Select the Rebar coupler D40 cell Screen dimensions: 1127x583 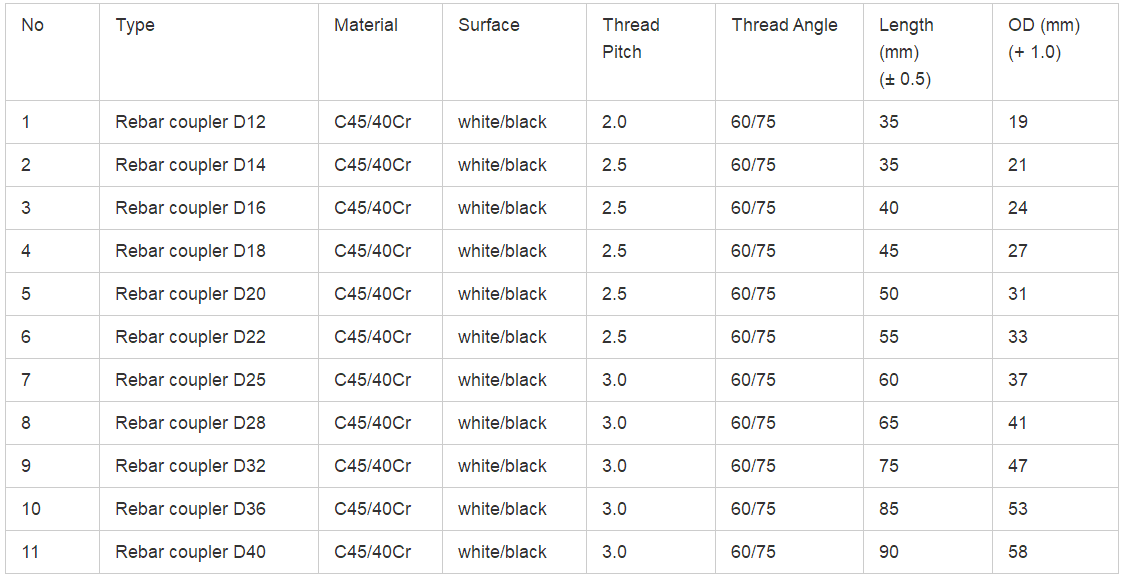tap(208, 552)
